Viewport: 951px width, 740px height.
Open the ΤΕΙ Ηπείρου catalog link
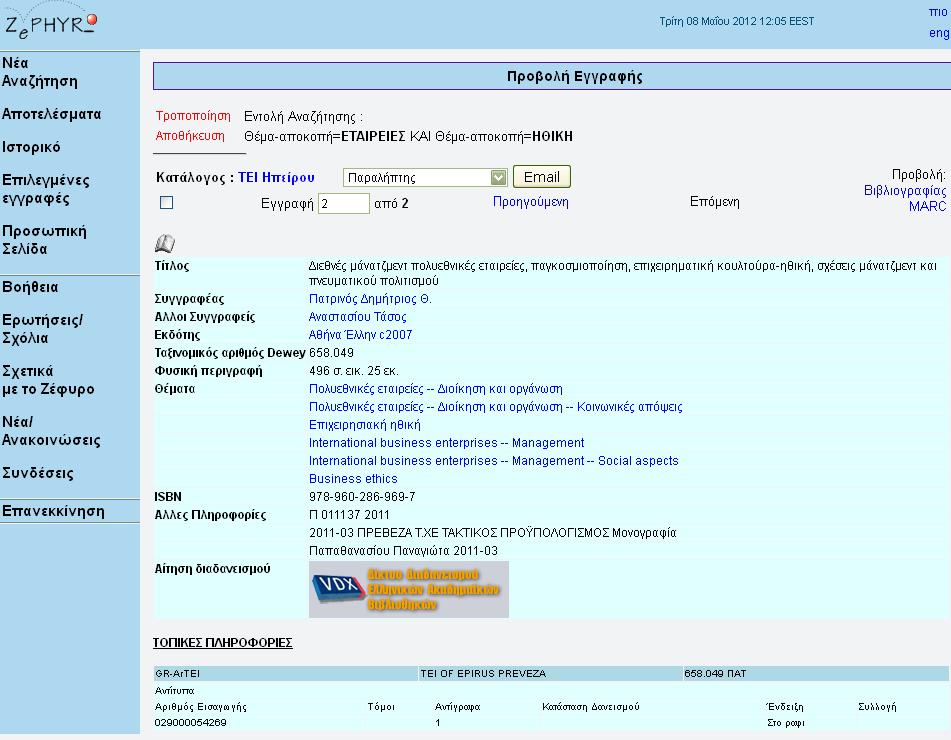[276, 177]
